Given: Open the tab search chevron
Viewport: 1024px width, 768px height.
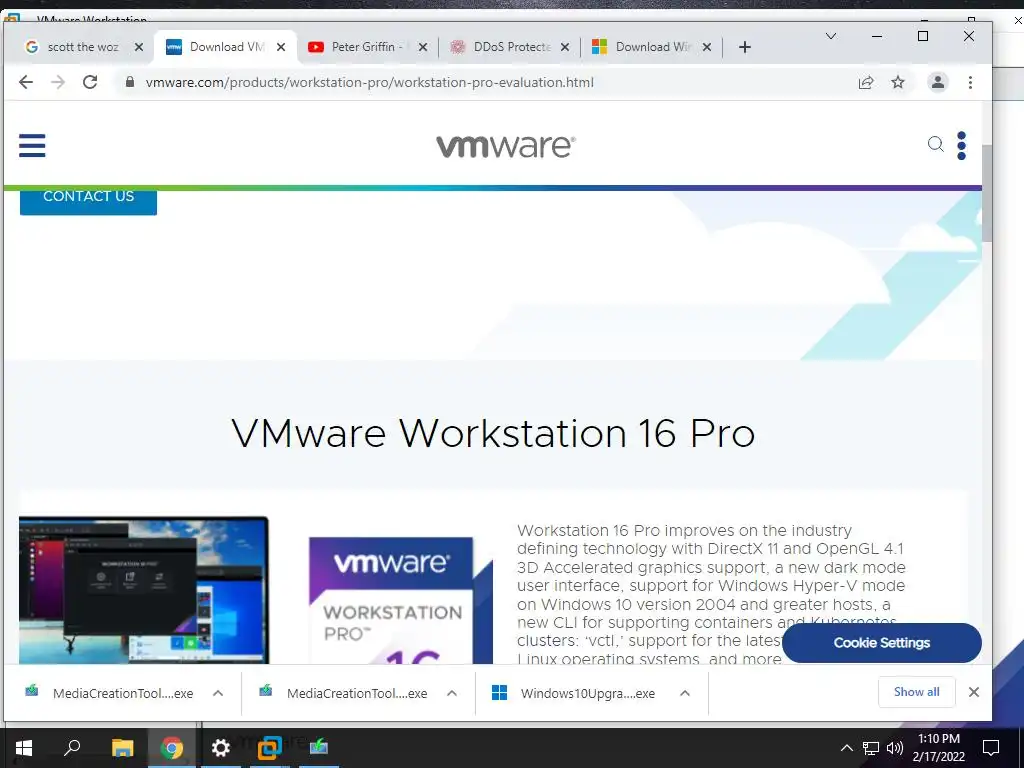Looking at the screenshot, I should (831, 36).
